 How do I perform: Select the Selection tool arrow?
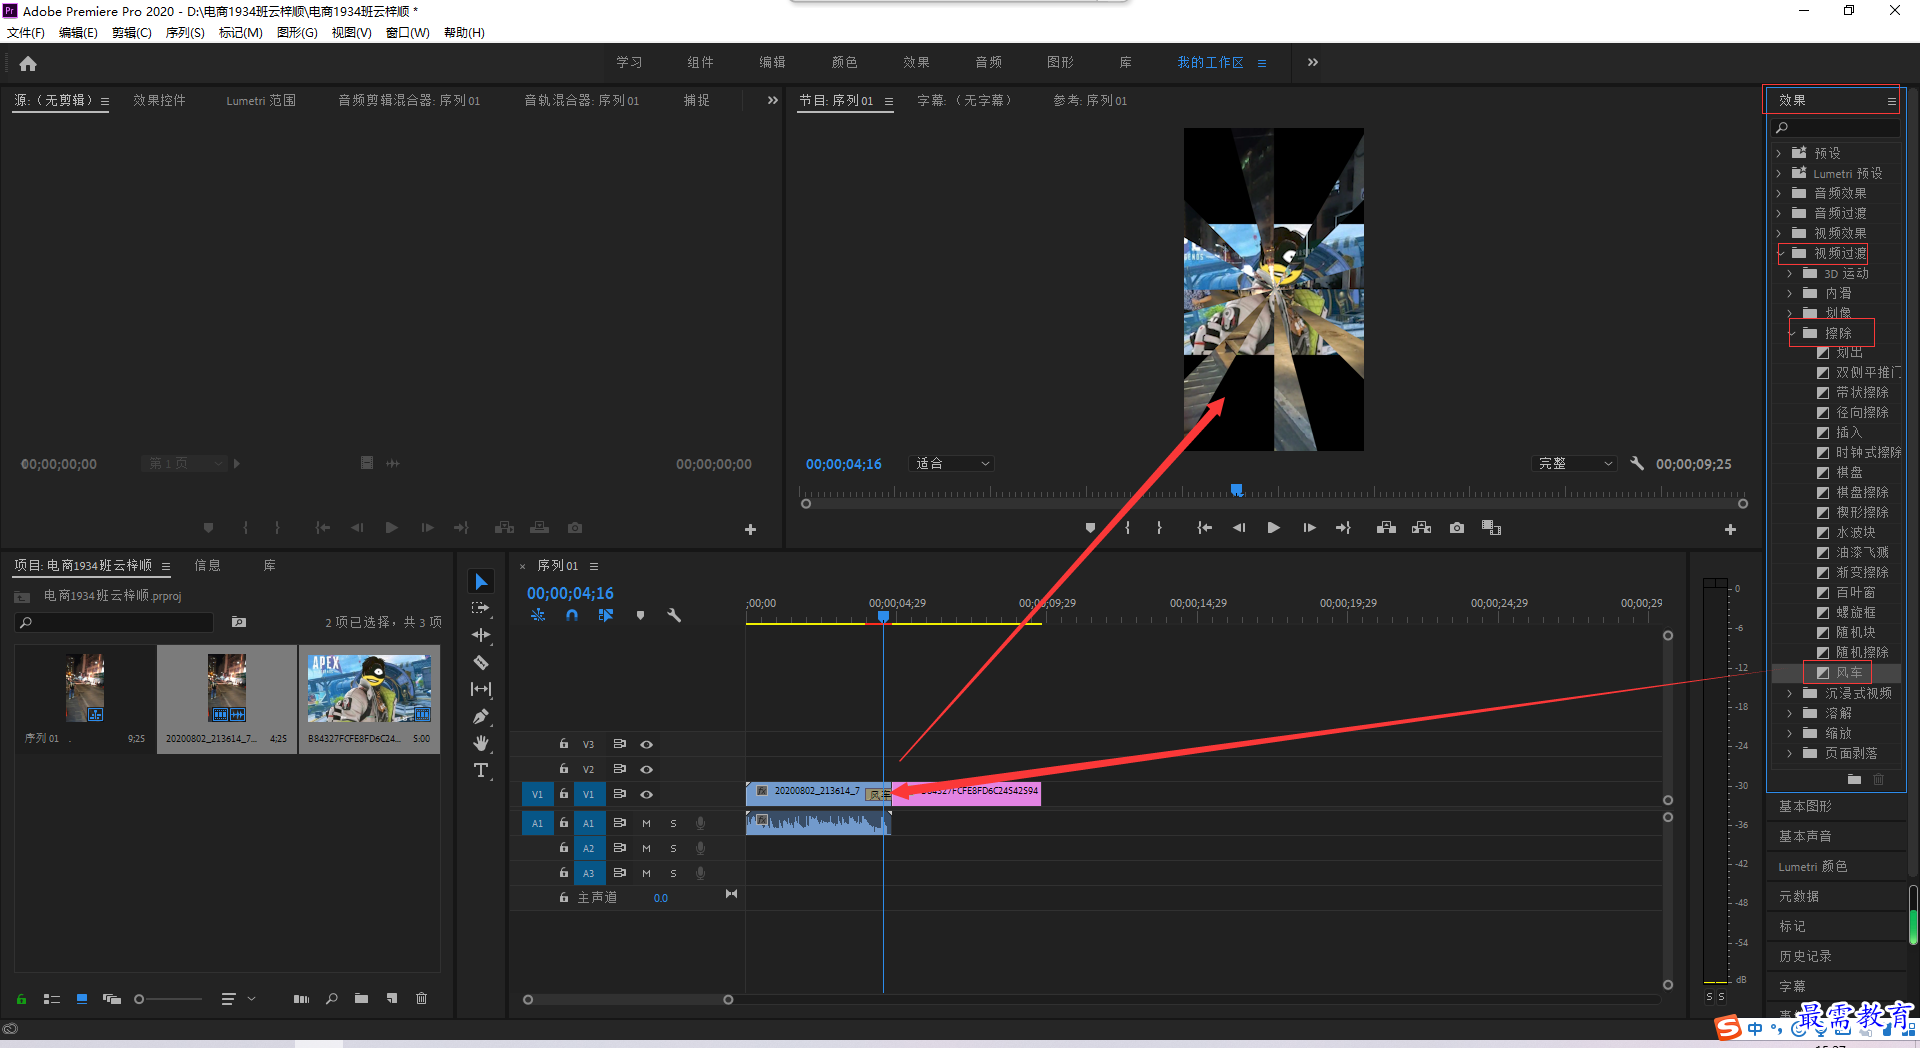click(x=481, y=582)
